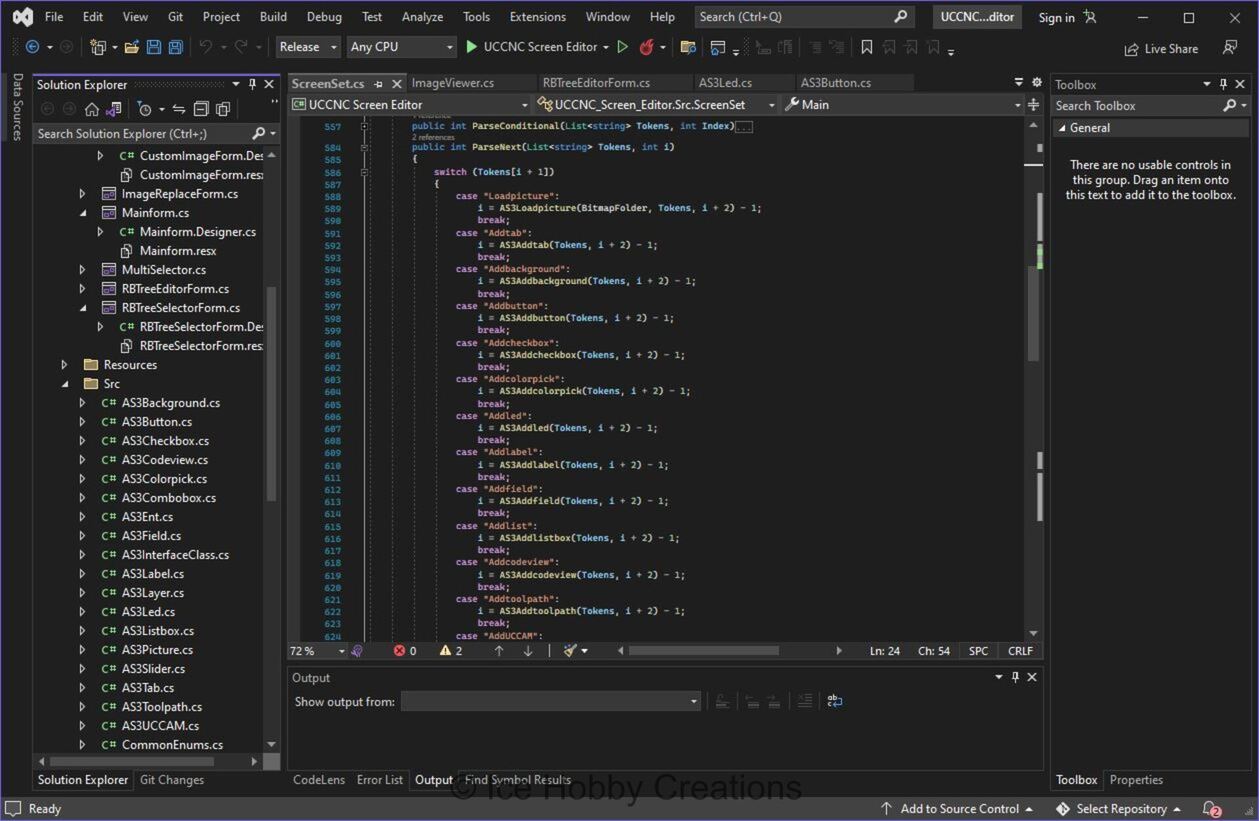1259x821 pixels.
Task: Click the Save All icon
Action: 175,47
